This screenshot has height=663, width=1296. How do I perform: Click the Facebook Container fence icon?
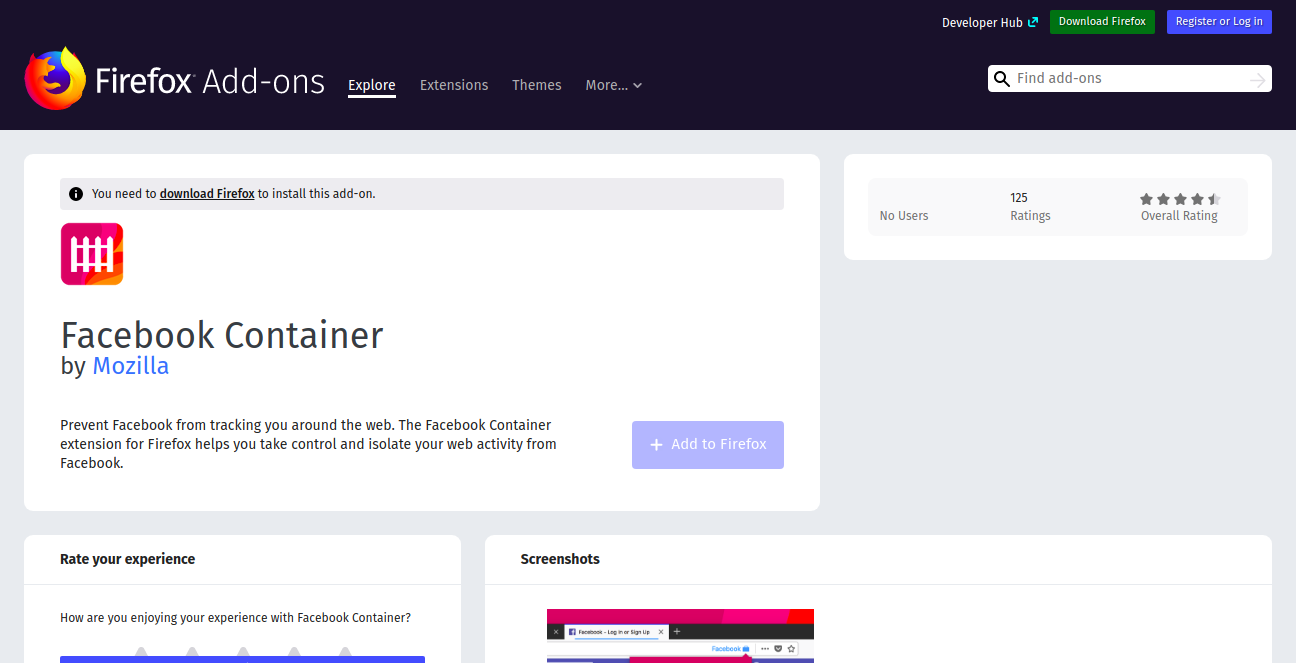click(x=92, y=254)
